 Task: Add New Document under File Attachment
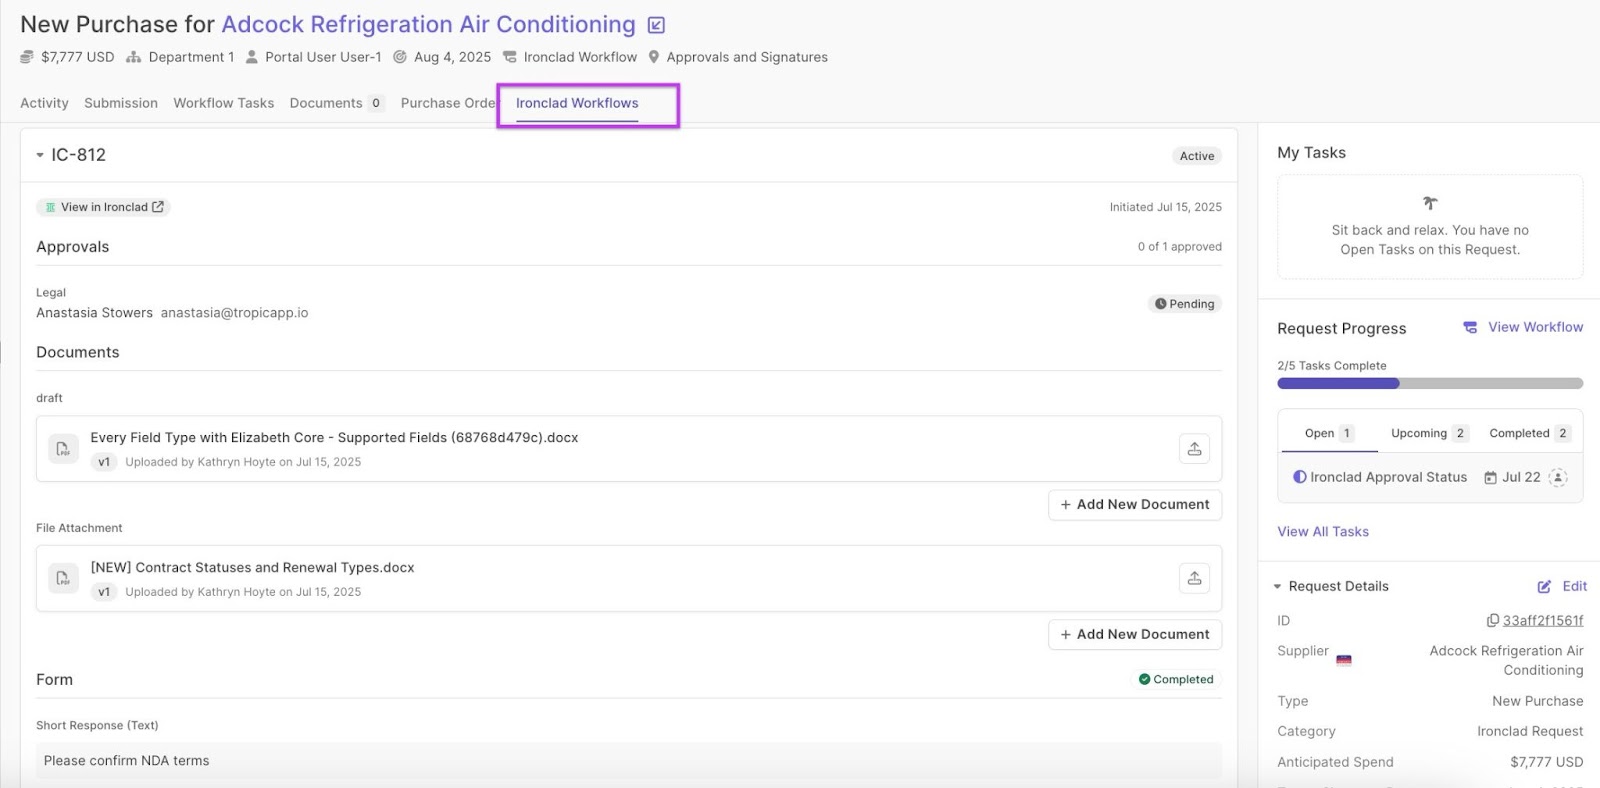(1135, 635)
